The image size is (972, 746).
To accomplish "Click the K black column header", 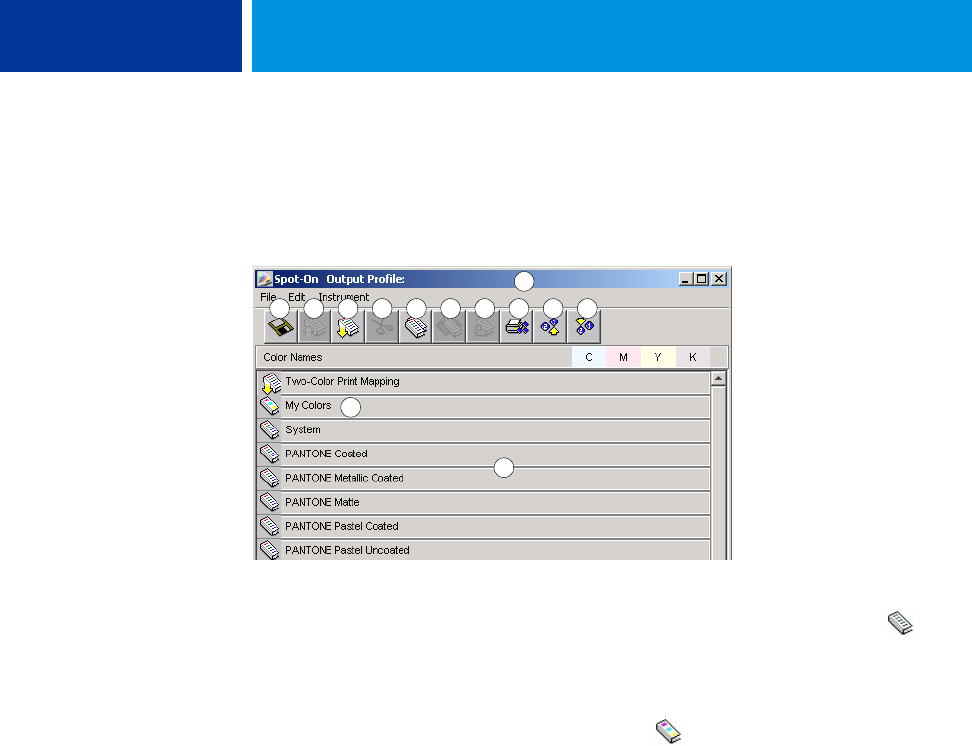I will tap(692, 357).
